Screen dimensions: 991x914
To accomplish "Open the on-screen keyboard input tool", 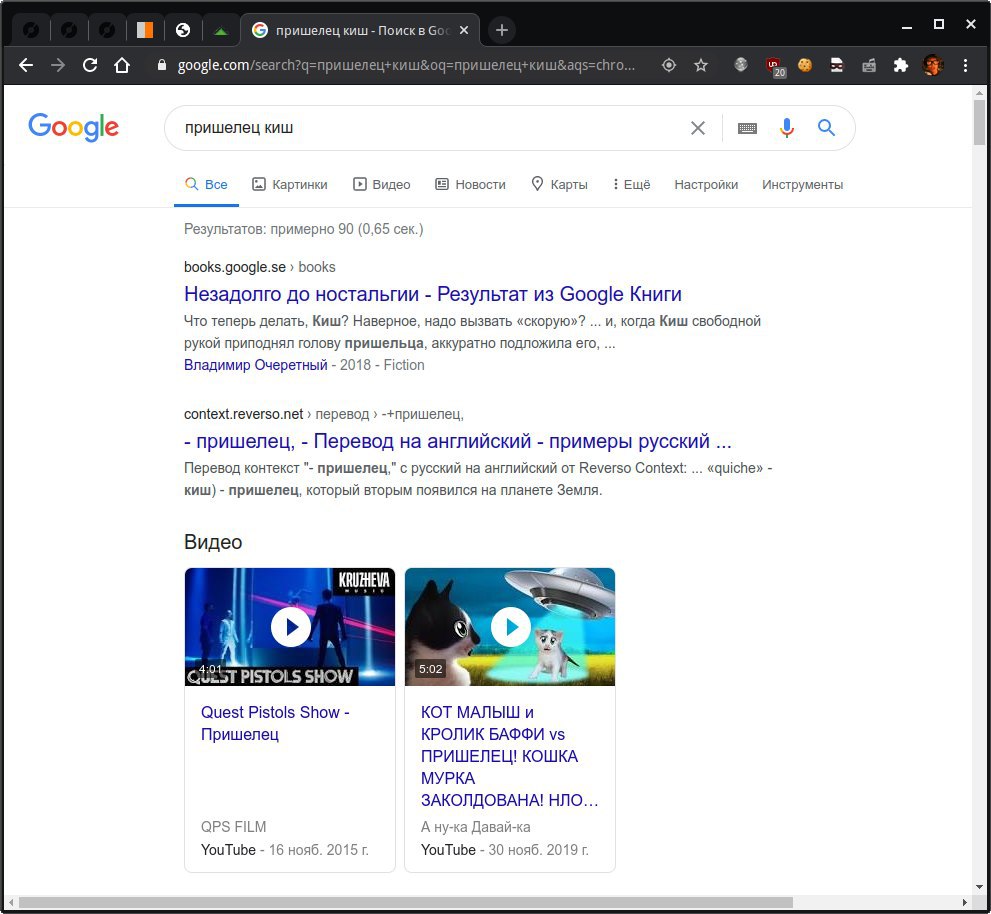I will coord(747,128).
